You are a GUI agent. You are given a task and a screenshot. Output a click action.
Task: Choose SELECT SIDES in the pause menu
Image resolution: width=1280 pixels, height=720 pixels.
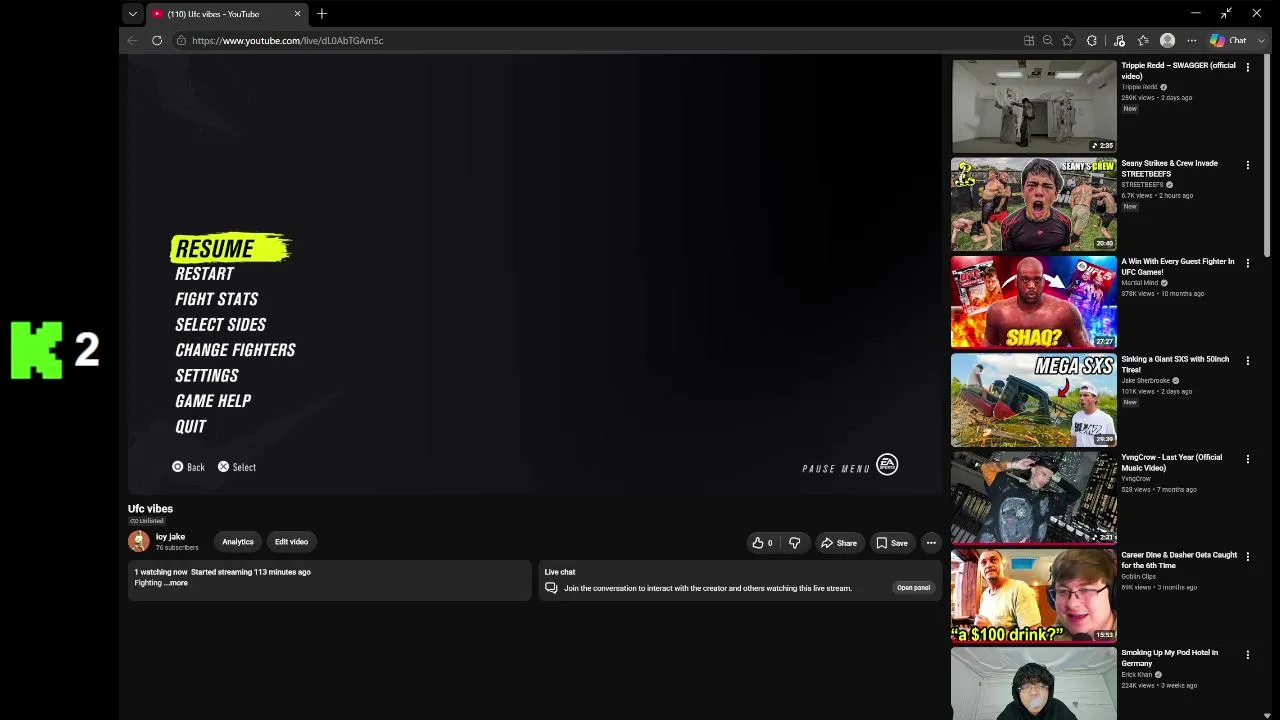tap(220, 325)
